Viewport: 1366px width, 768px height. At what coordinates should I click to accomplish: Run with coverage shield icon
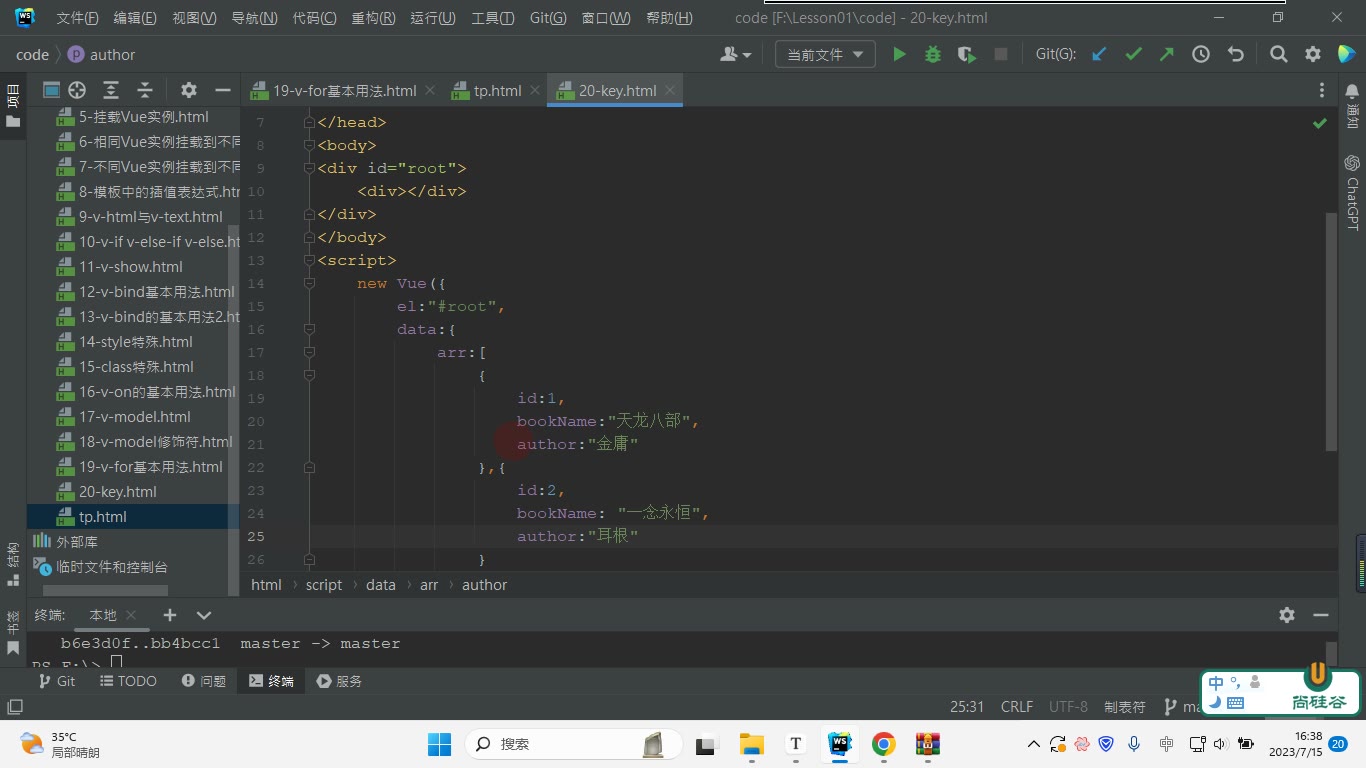click(966, 55)
